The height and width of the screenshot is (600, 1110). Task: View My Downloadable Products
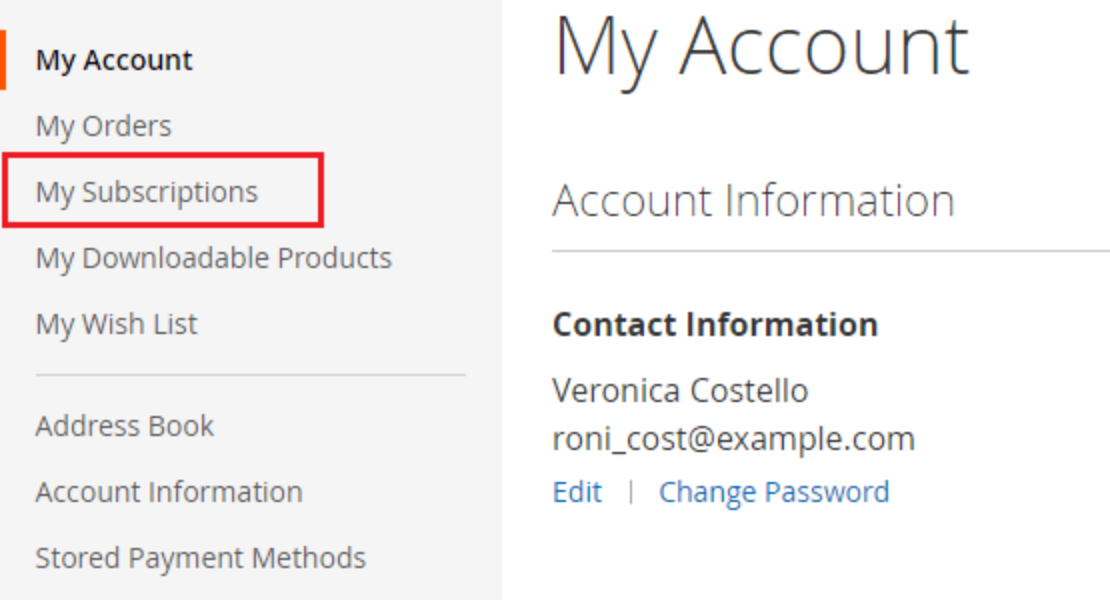pyautogui.click(x=213, y=258)
